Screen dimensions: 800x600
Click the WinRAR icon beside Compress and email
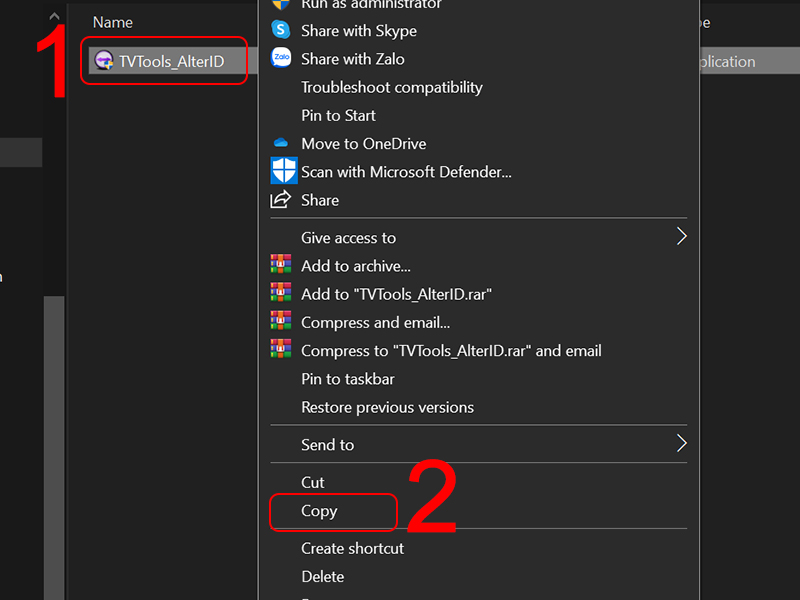pyautogui.click(x=283, y=323)
